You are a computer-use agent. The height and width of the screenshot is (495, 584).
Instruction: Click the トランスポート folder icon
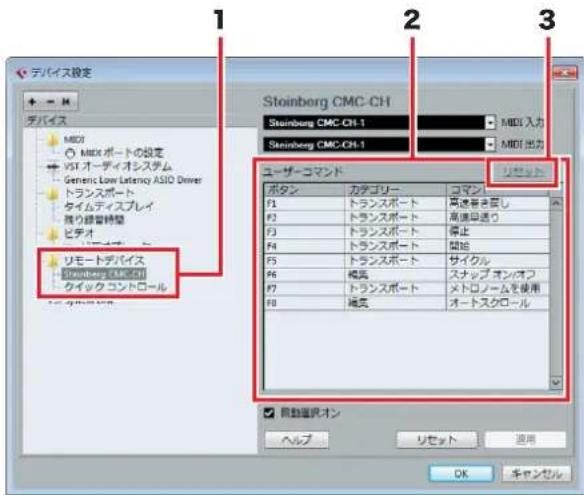(x=53, y=193)
